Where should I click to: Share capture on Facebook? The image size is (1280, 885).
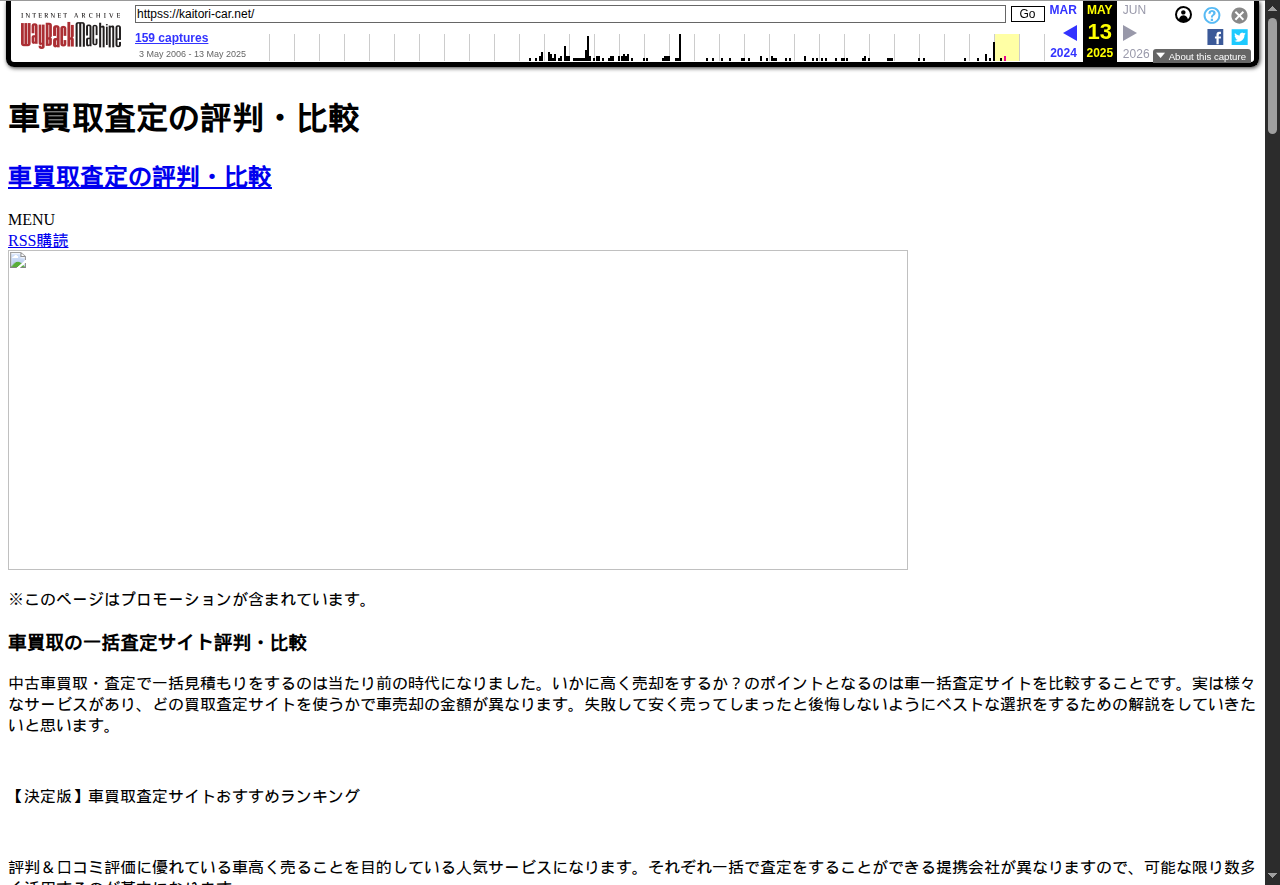tap(1215, 37)
